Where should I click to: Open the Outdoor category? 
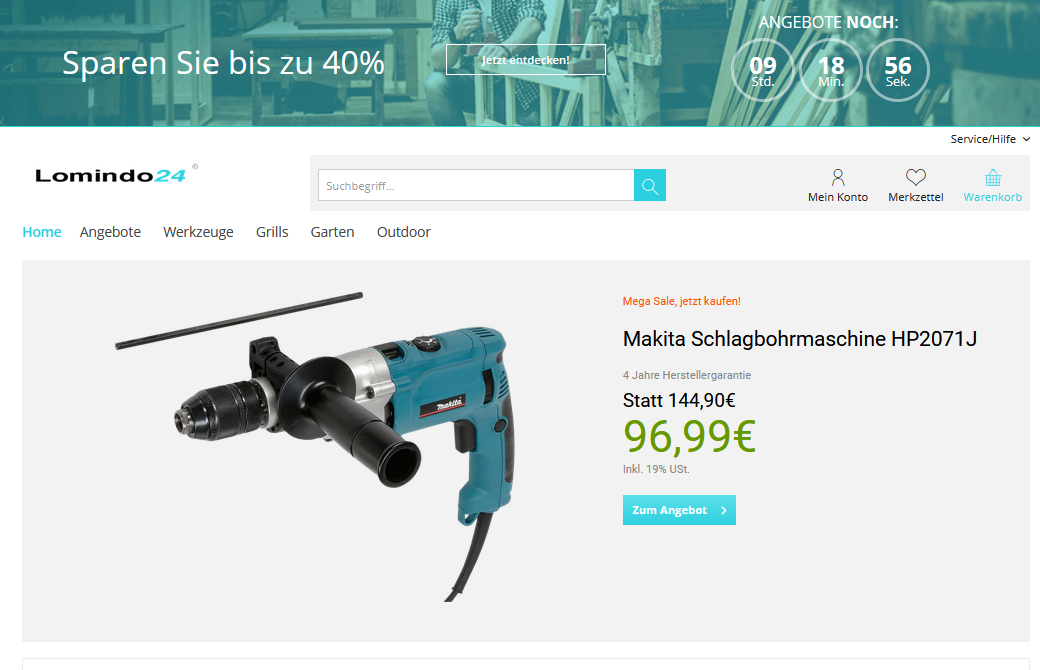click(403, 232)
